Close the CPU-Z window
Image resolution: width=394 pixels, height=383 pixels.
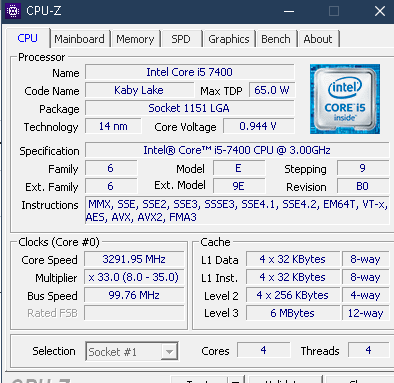tap(380, 11)
